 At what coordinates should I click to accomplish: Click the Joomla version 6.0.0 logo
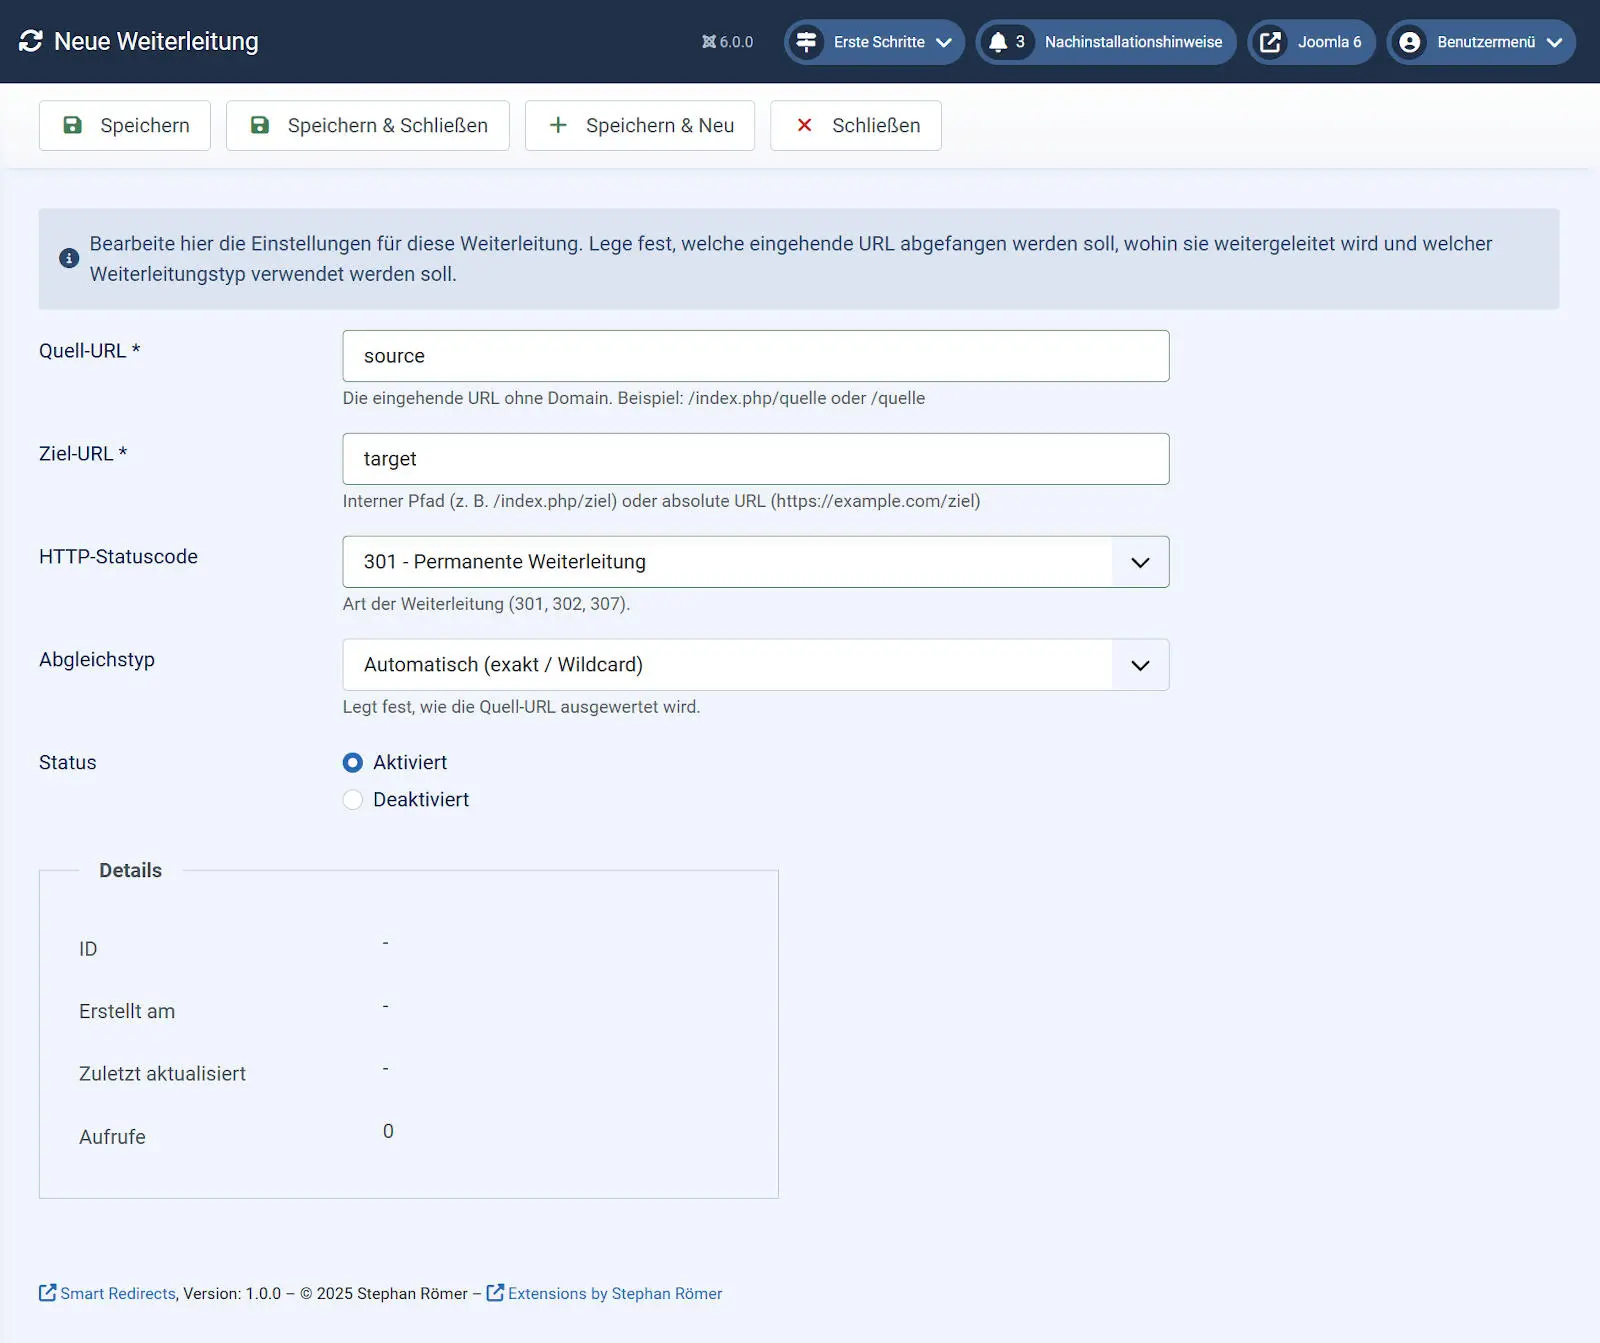[x=709, y=42]
